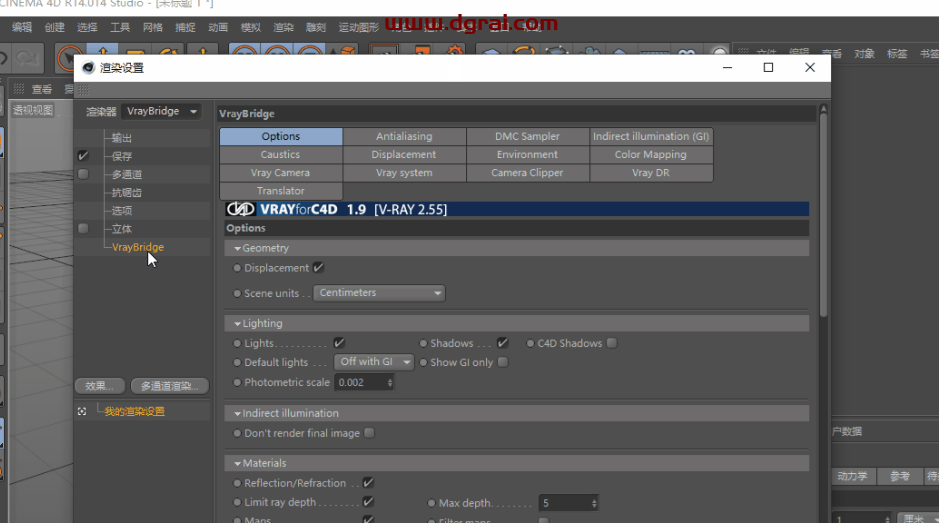Select 选项 in the render settings list
This screenshot has width=939, height=523.
122,211
